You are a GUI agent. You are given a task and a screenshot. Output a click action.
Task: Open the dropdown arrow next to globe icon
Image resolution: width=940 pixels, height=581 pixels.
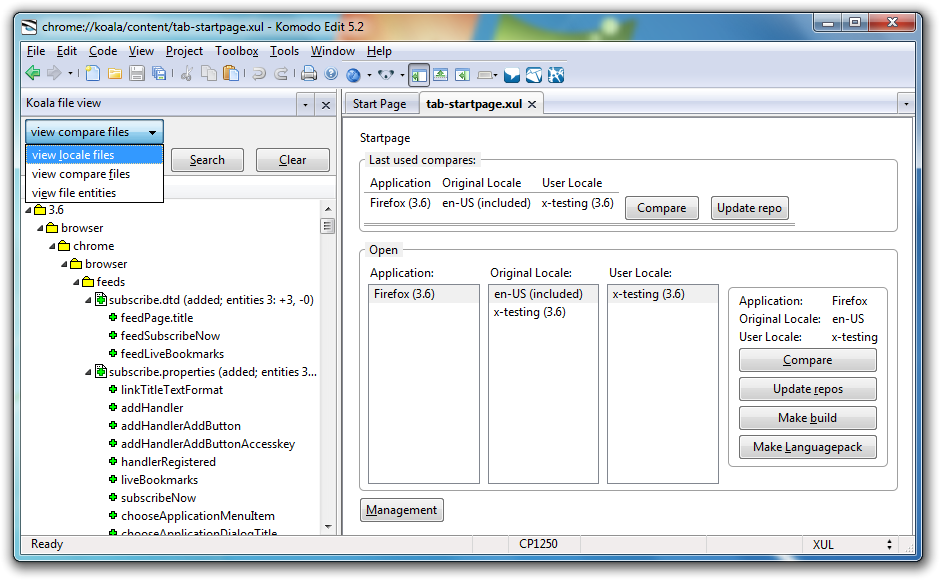point(369,75)
